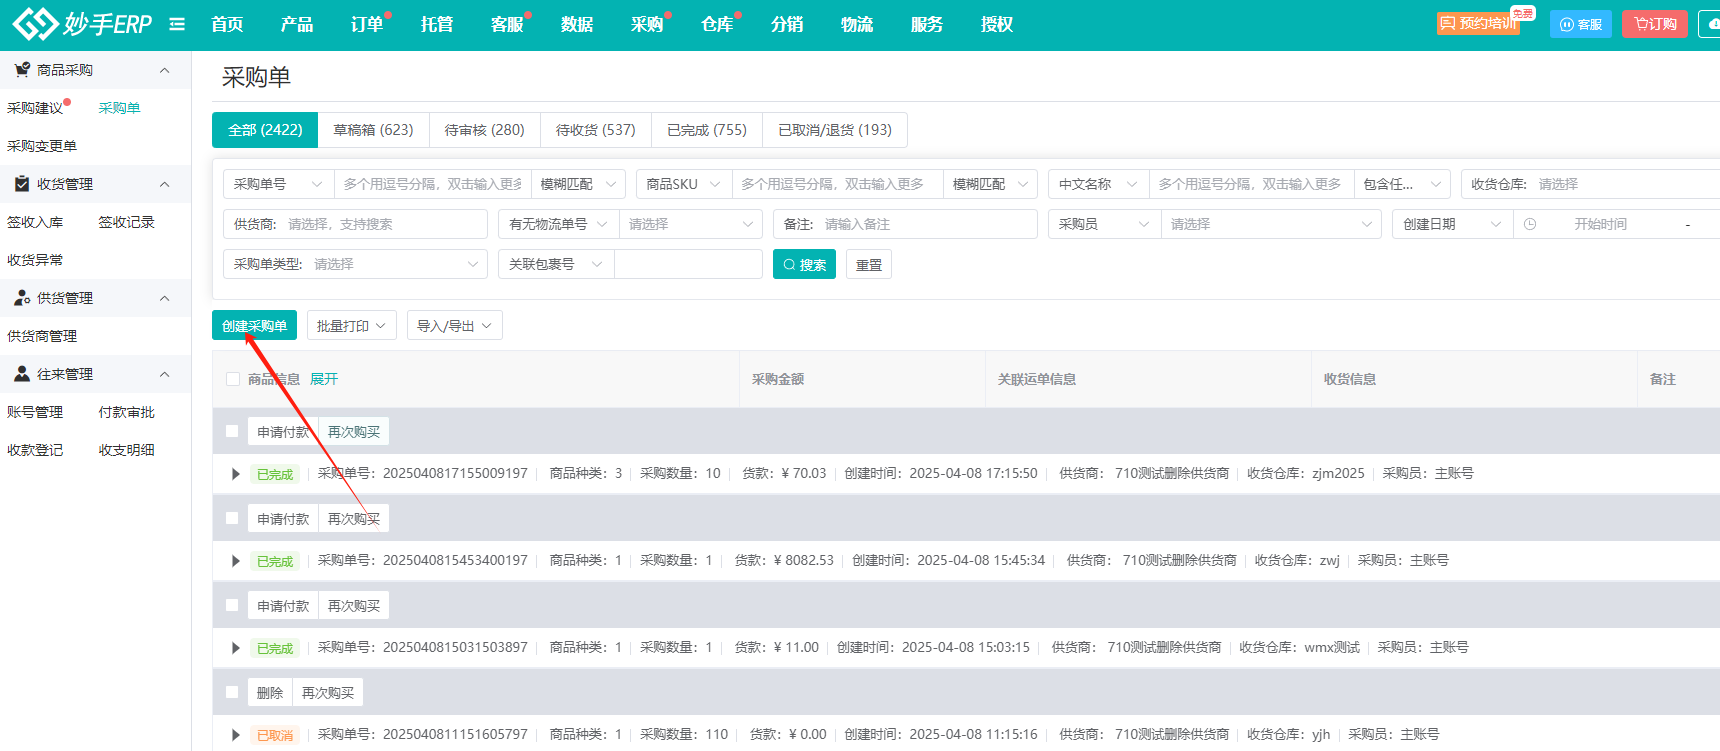The width and height of the screenshot is (1720, 751).
Task: Open the 有无物流单号 dropdown
Action: (x=558, y=224)
